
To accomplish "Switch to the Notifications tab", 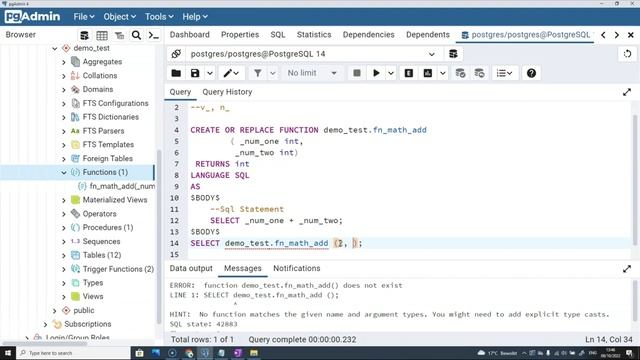I will point(297,268).
